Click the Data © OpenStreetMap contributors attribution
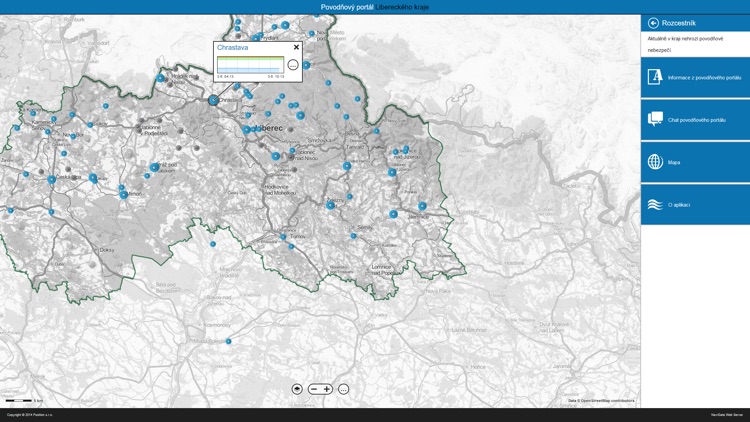 (x=601, y=400)
